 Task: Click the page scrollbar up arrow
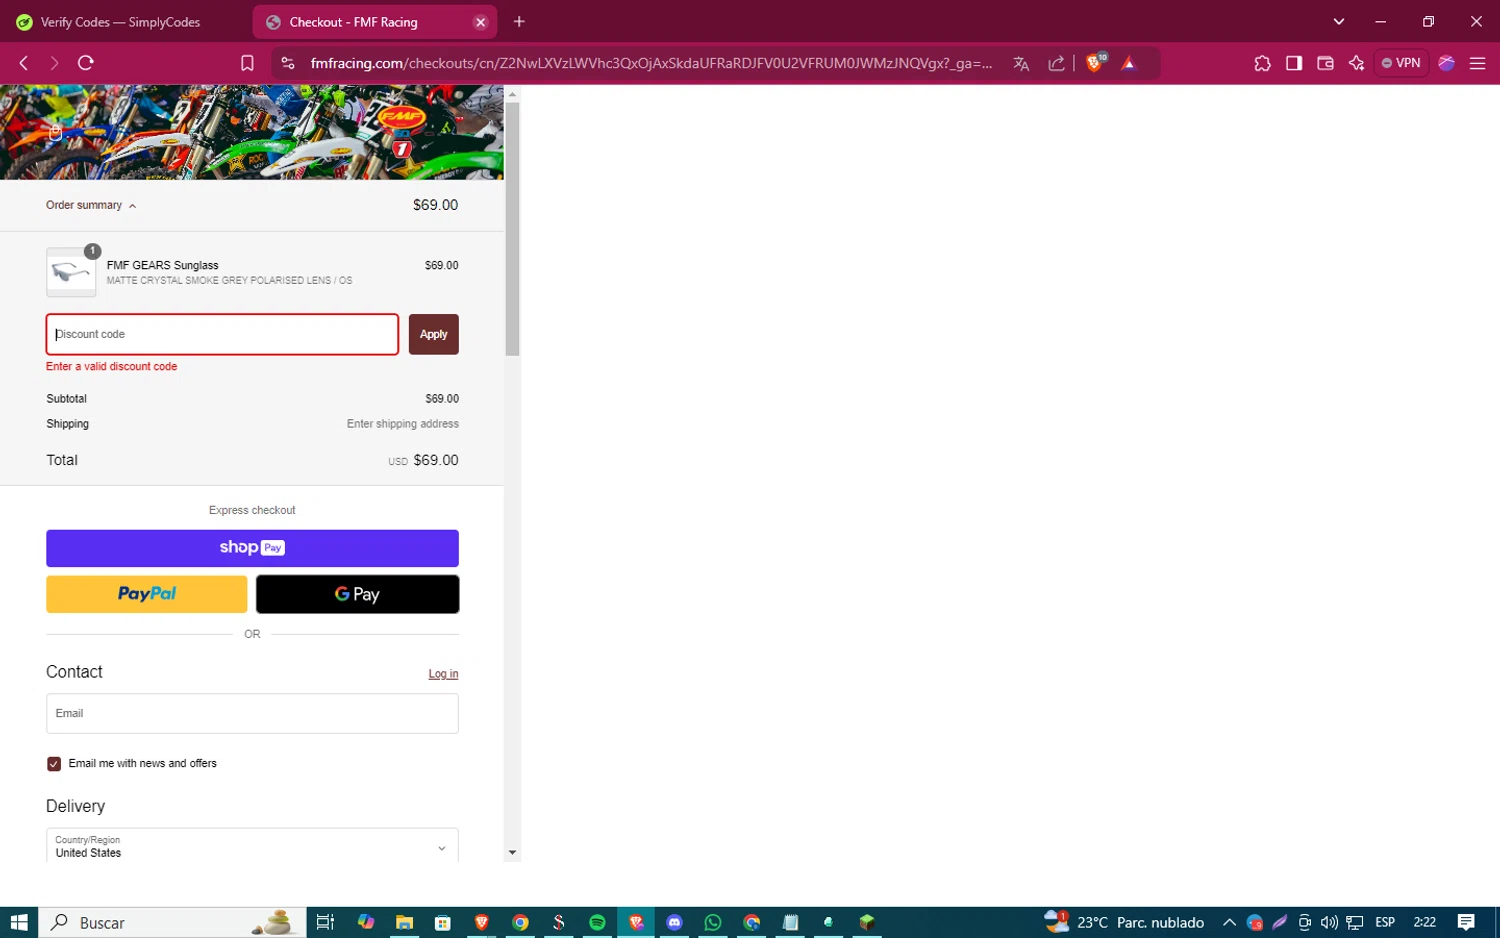(512, 94)
